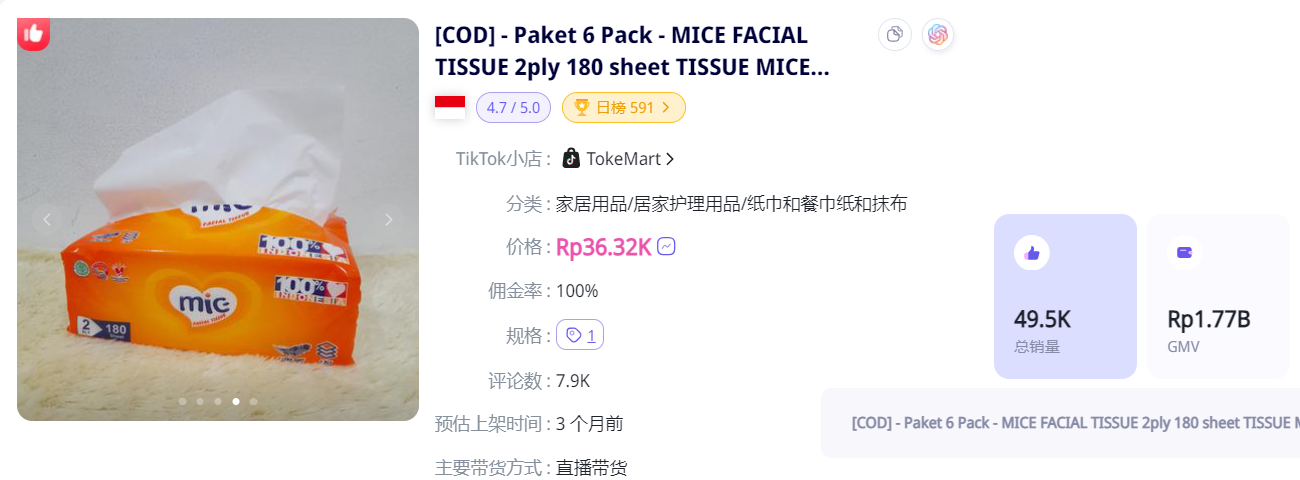
Task: Open the MICE FACIAL TISSUE product title
Action: point(632,51)
